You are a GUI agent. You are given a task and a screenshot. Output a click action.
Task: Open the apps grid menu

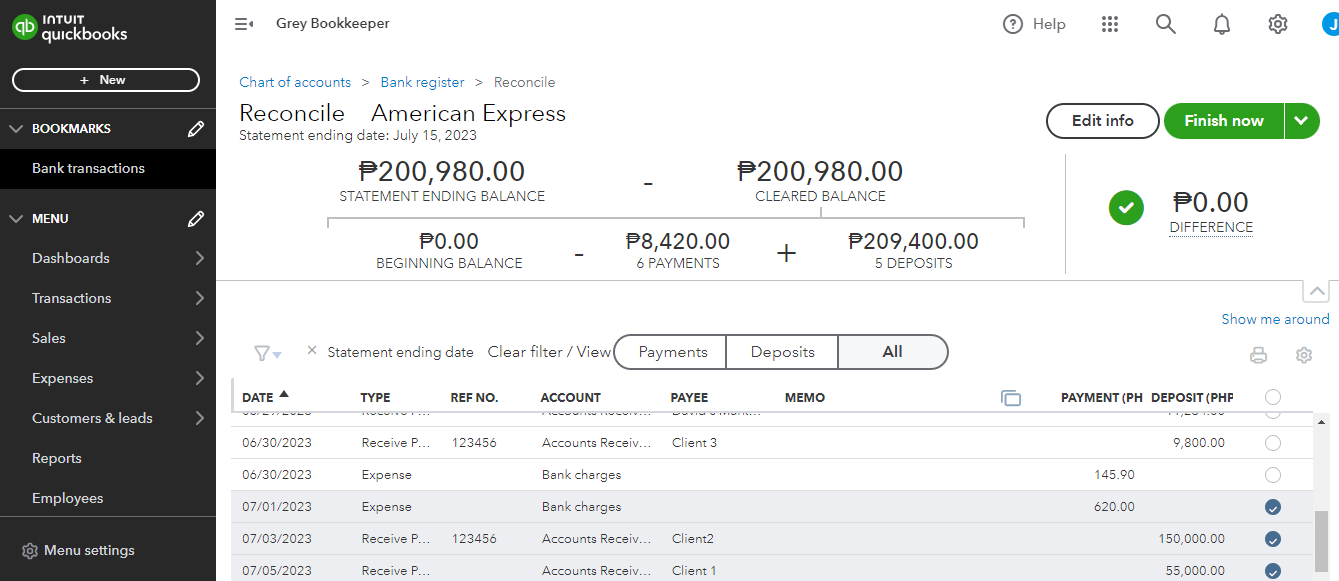pyautogui.click(x=1109, y=24)
